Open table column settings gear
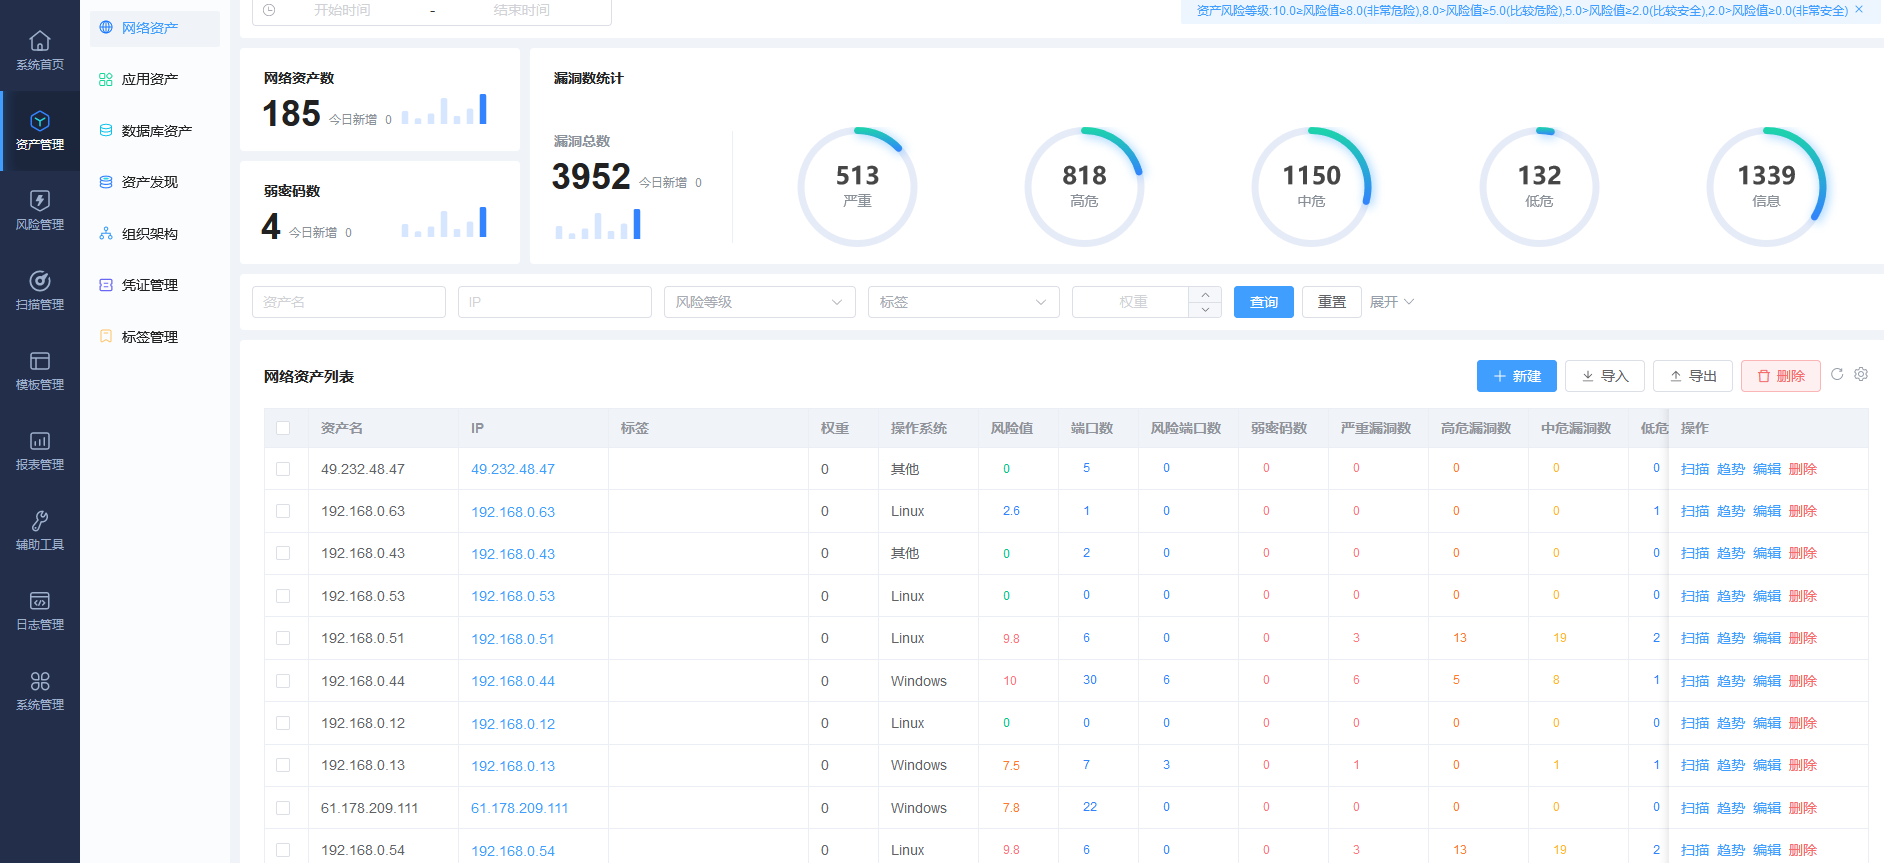Viewport: 1884px width, 863px height. click(x=1861, y=374)
